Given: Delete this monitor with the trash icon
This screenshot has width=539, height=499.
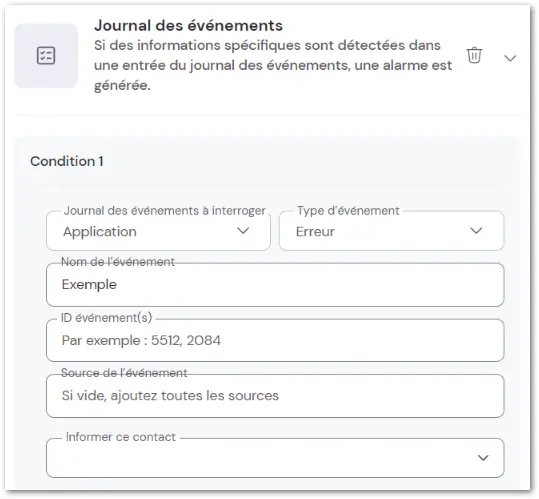Looking at the screenshot, I should [x=474, y=55].
